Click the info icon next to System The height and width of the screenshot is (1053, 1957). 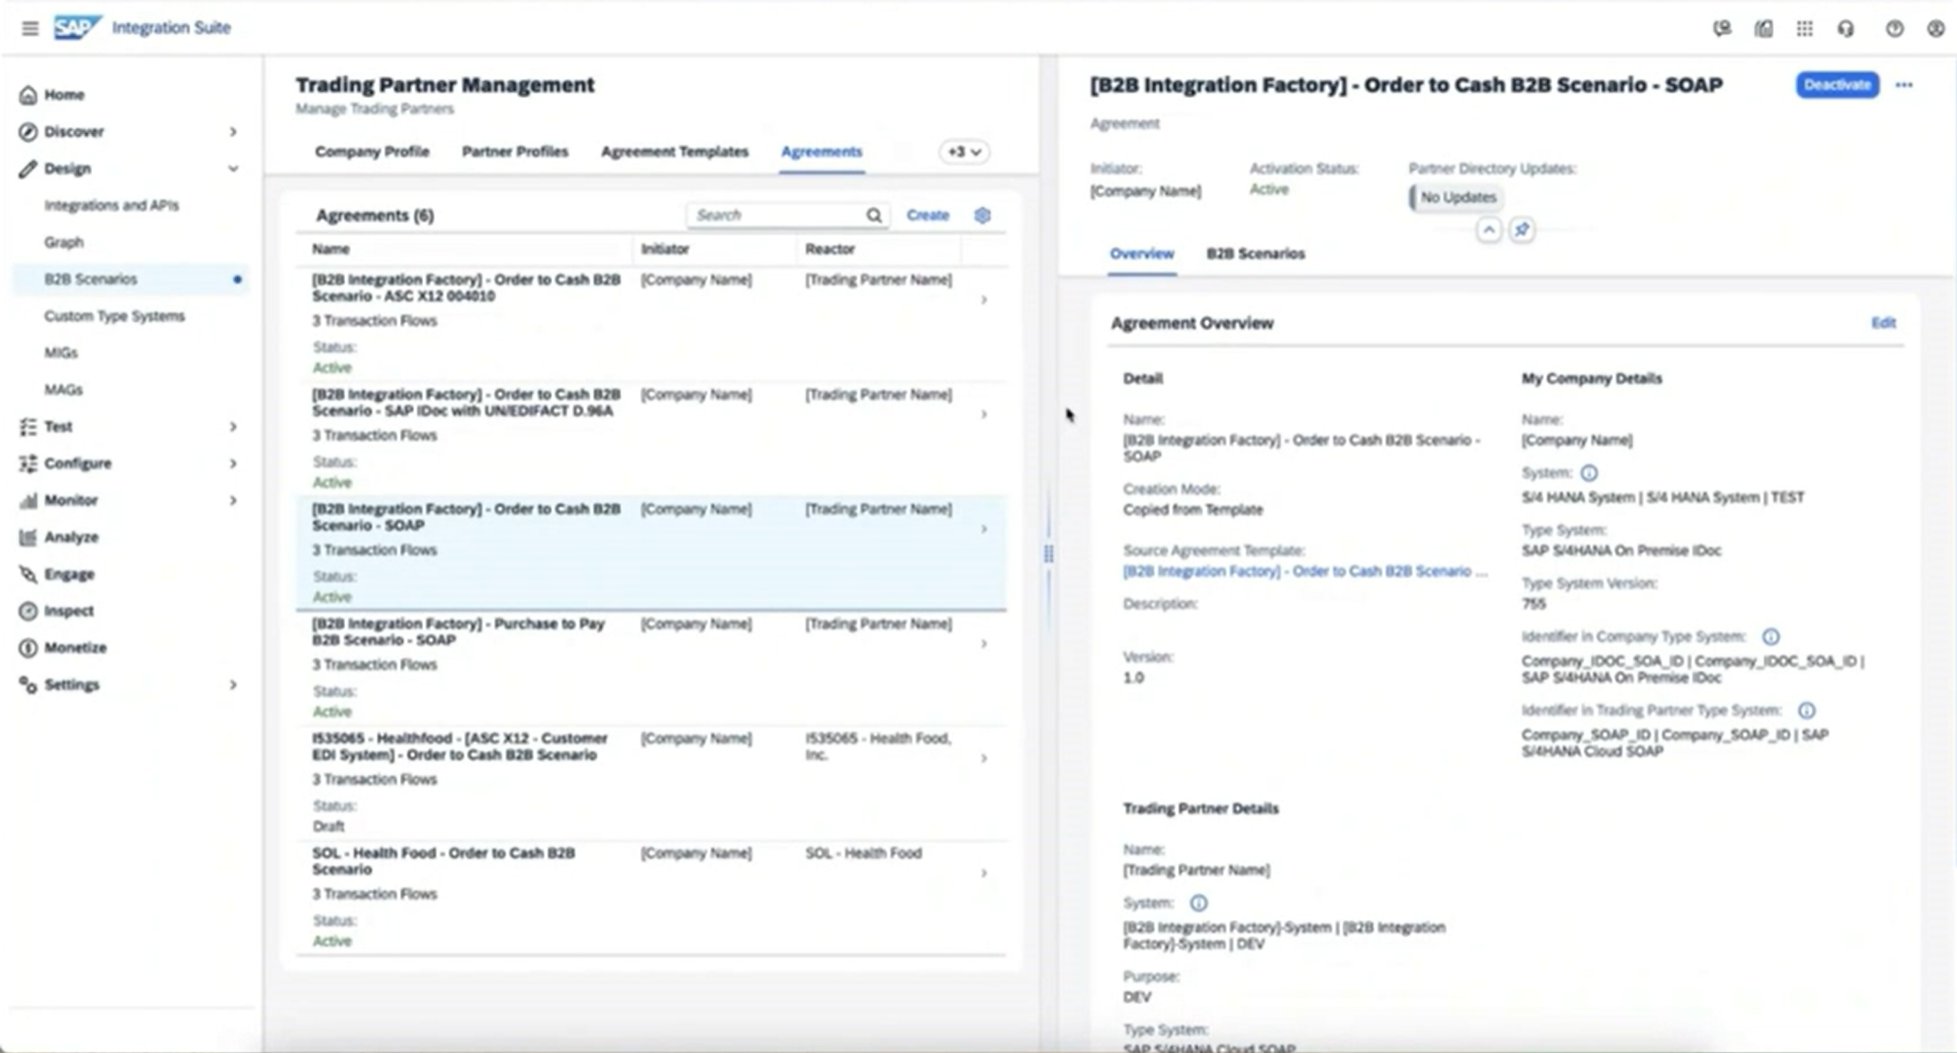click(x=1588, y=473)
